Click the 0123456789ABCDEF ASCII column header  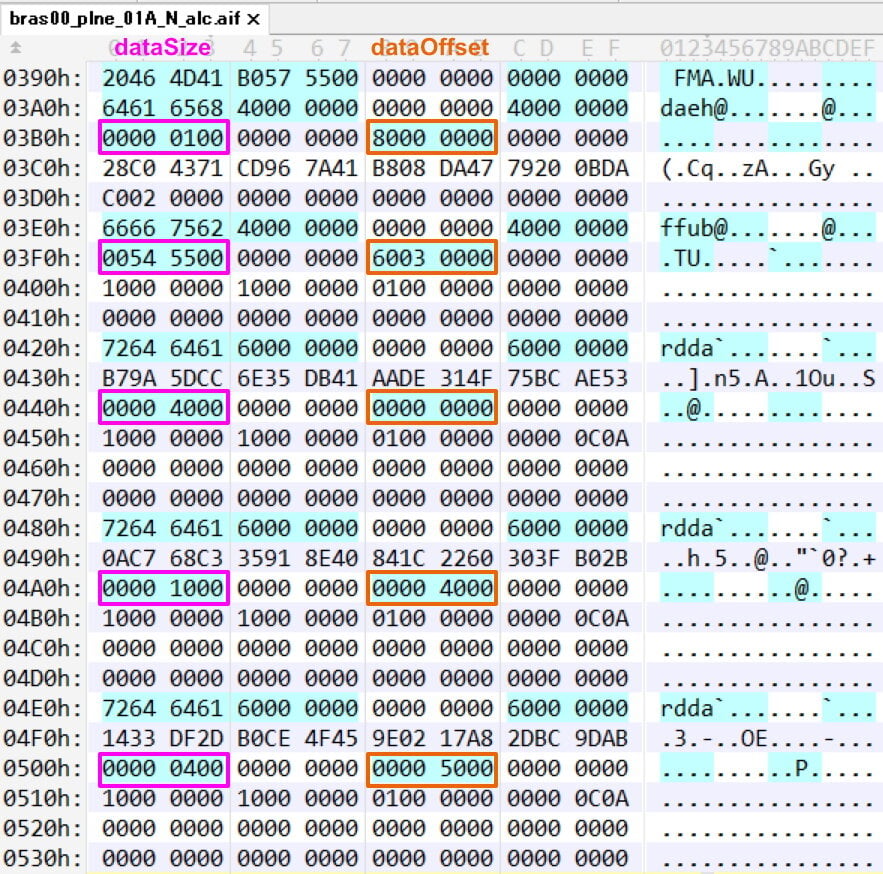pyautogui.click(x=767, y=48)
